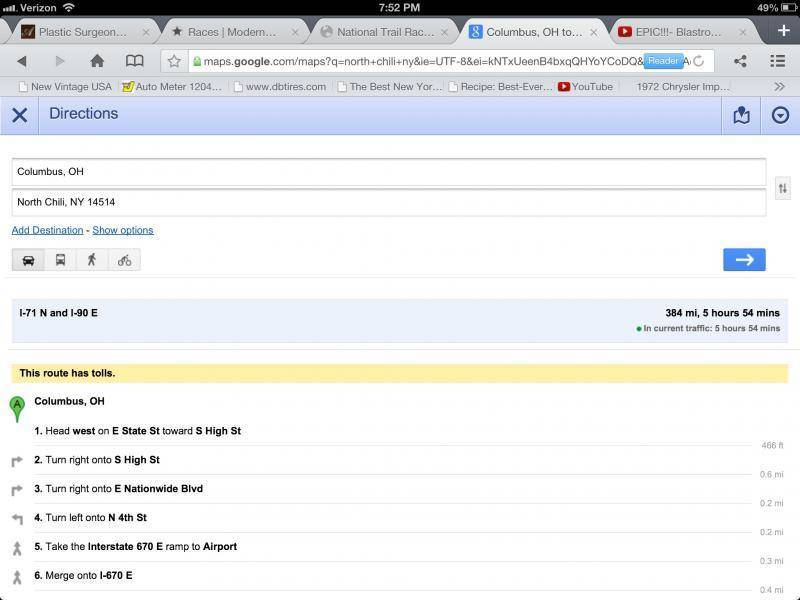Screen dimensions: 800x600
Task: Open YouTube bookmark in bookmarks bar
Action: click(586, 87)
